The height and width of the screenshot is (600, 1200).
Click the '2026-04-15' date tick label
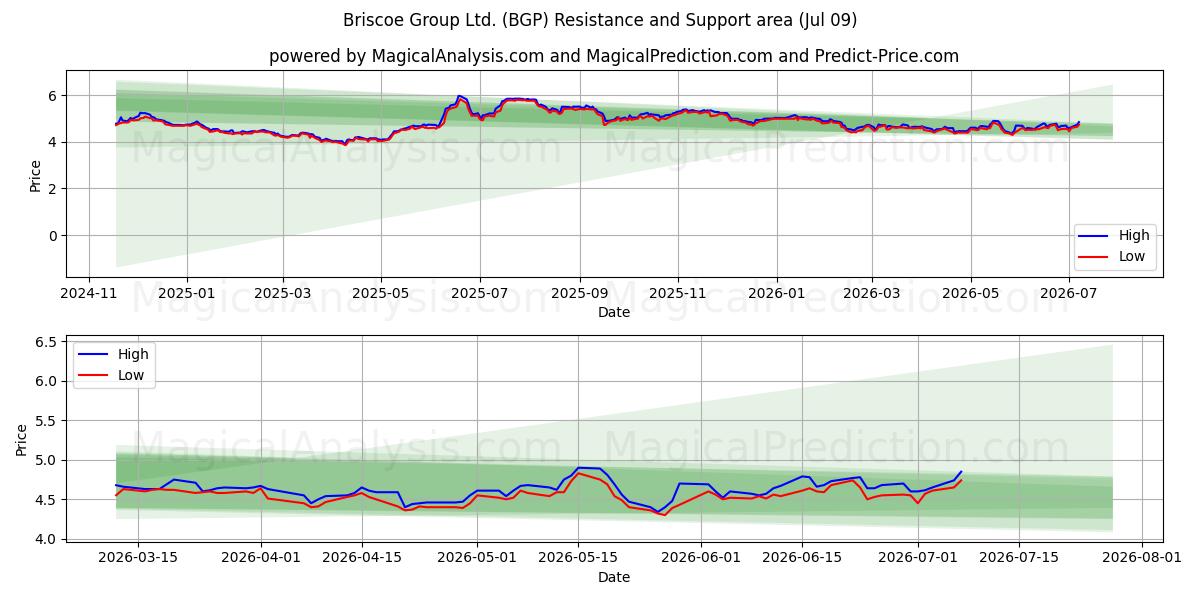click(x=362, y=558)
